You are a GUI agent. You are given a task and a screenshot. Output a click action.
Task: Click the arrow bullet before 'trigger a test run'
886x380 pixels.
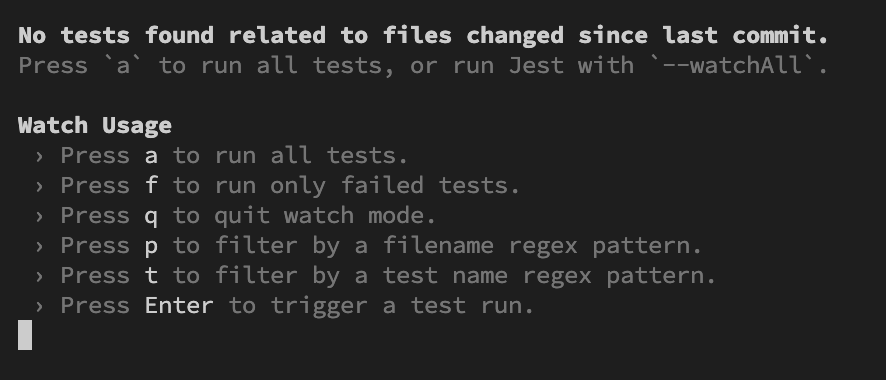point(39,305)
